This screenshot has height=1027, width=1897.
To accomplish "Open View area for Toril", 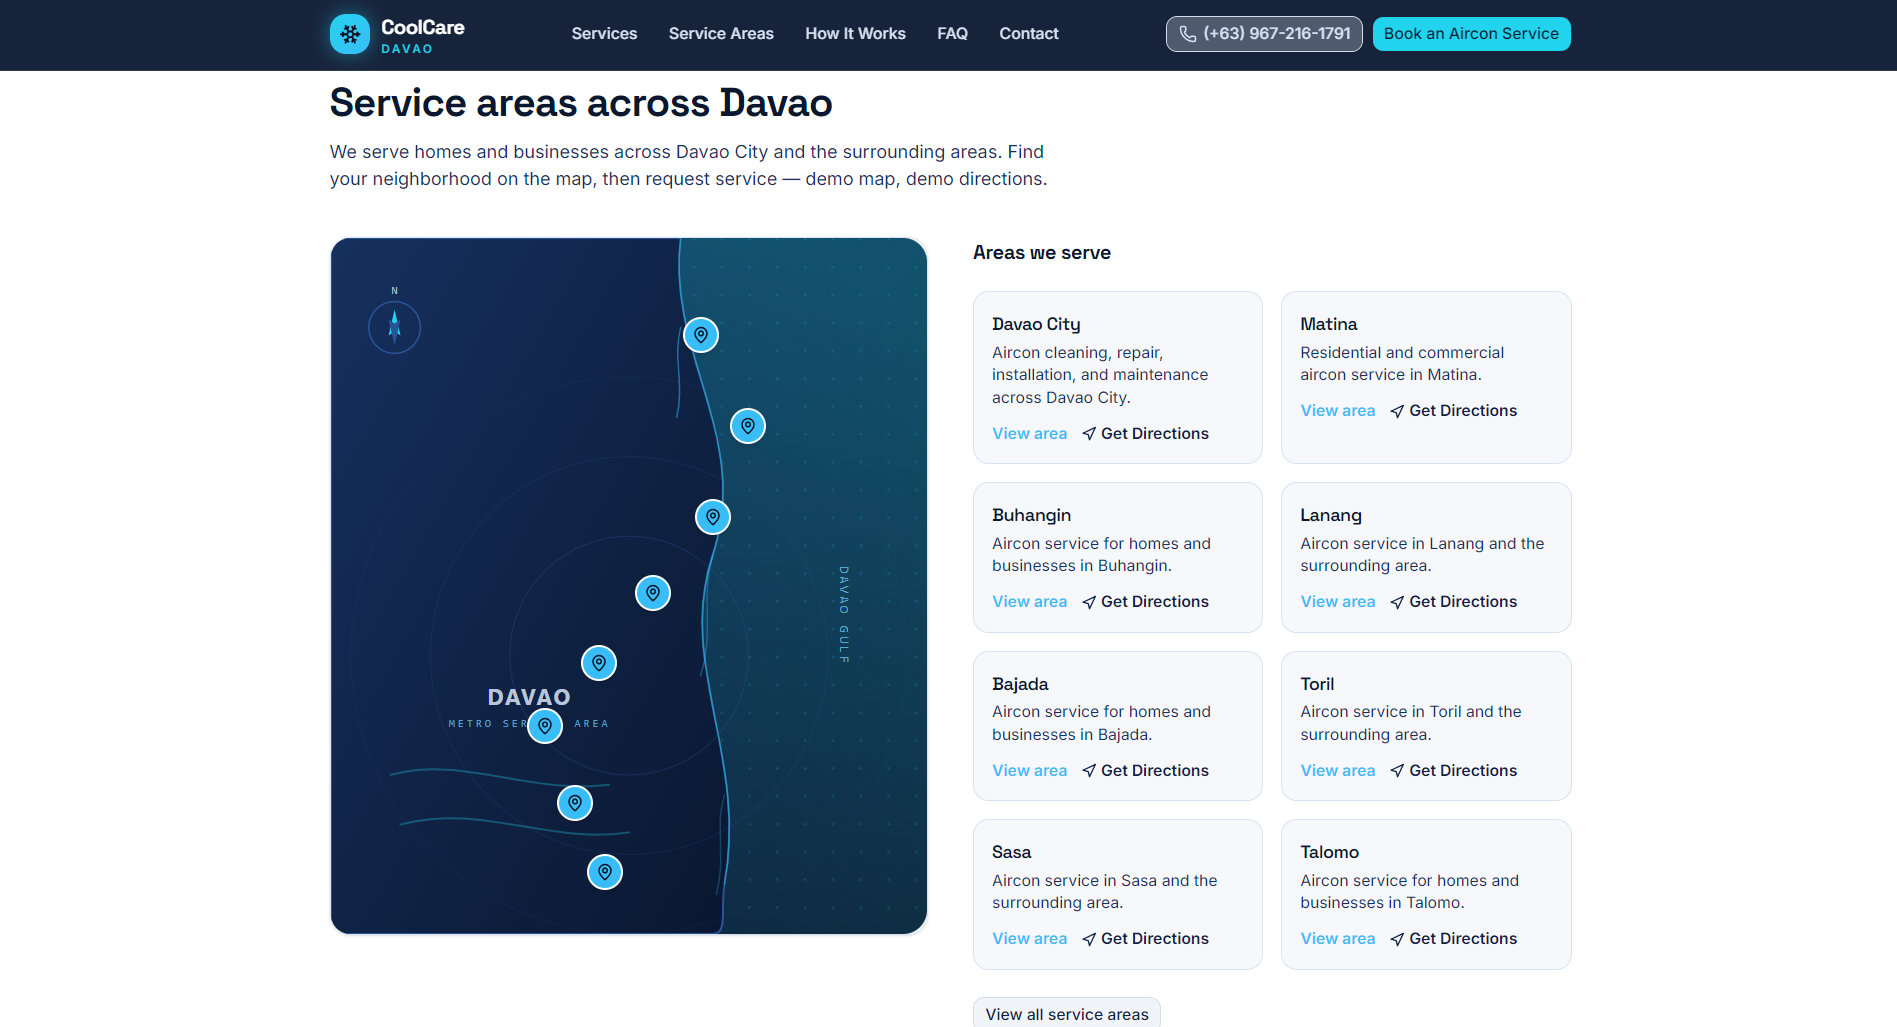I will pos(1337,771).
